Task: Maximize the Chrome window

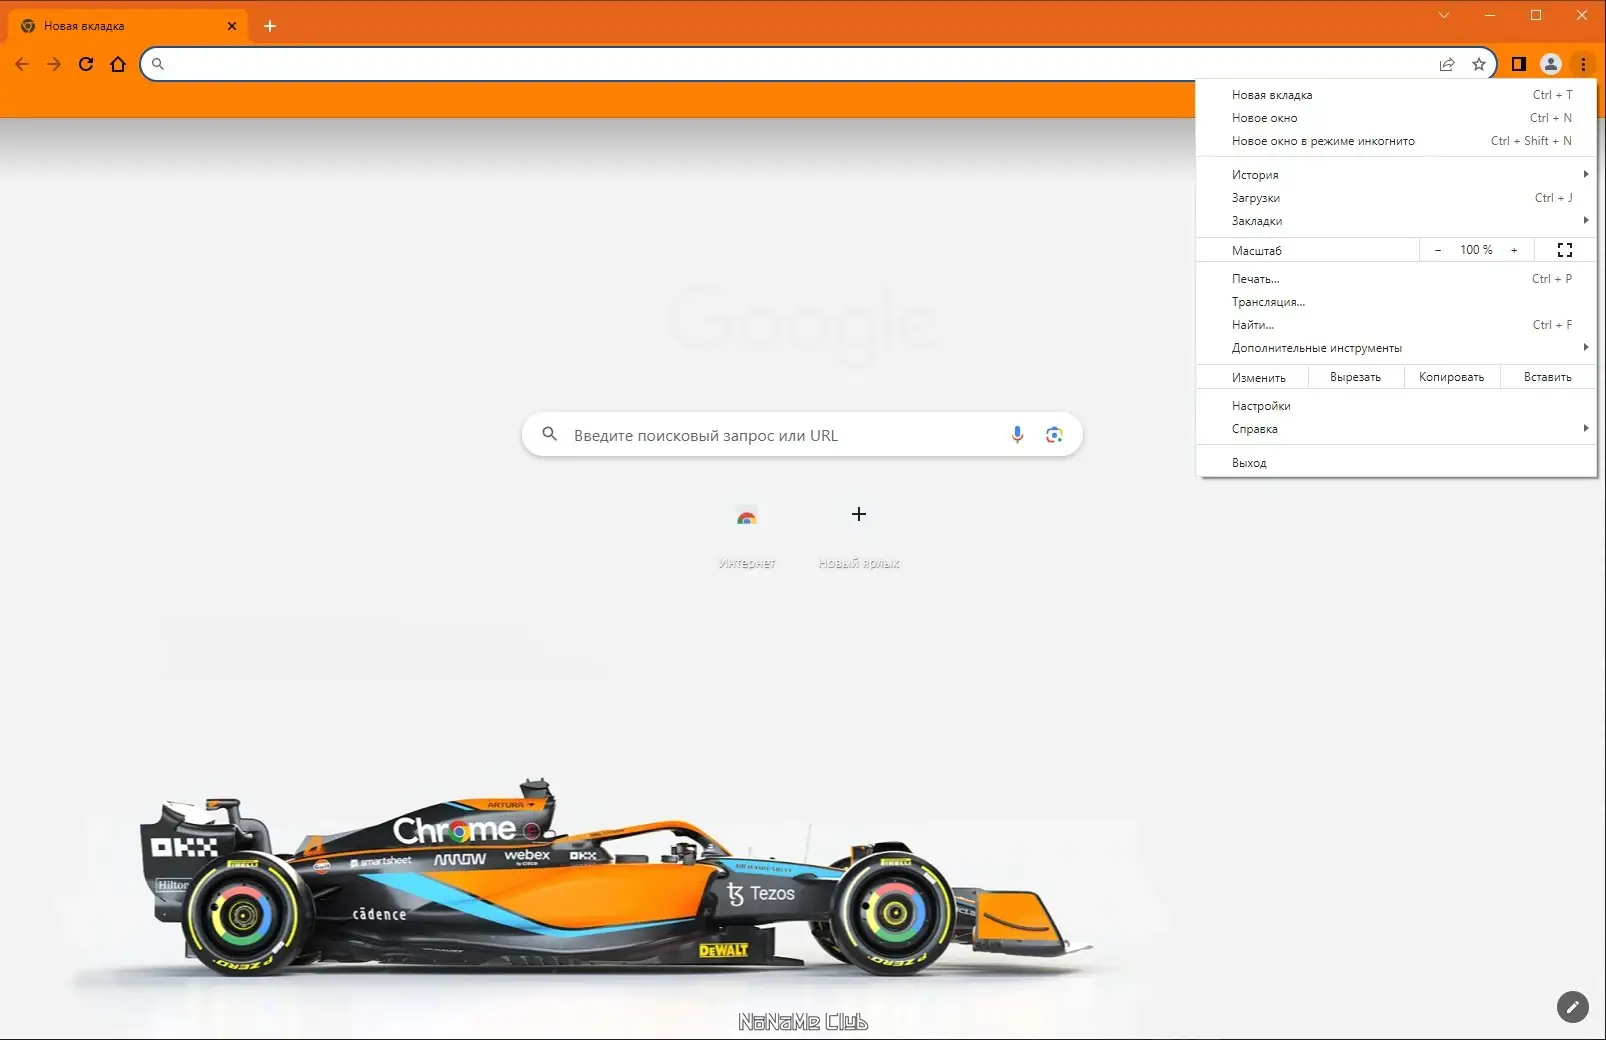Action: click(1536, 15)
